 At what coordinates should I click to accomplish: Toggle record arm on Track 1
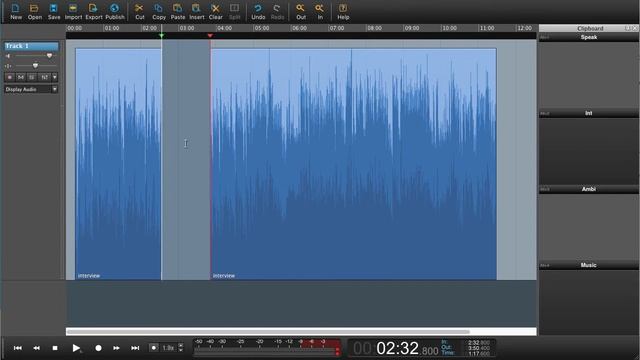point(9,77)
